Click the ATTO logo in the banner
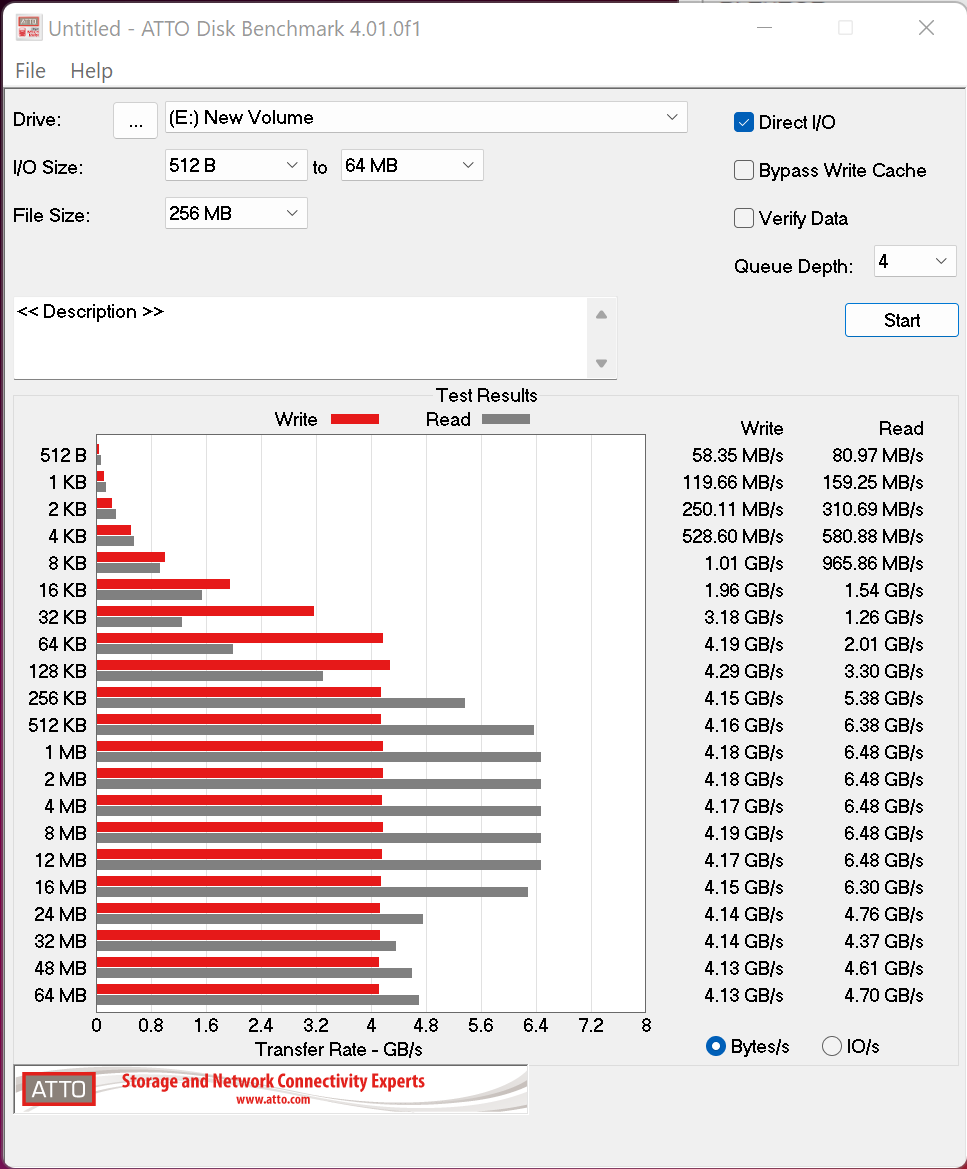The image size is (967, 1169). click(59, 1089)
